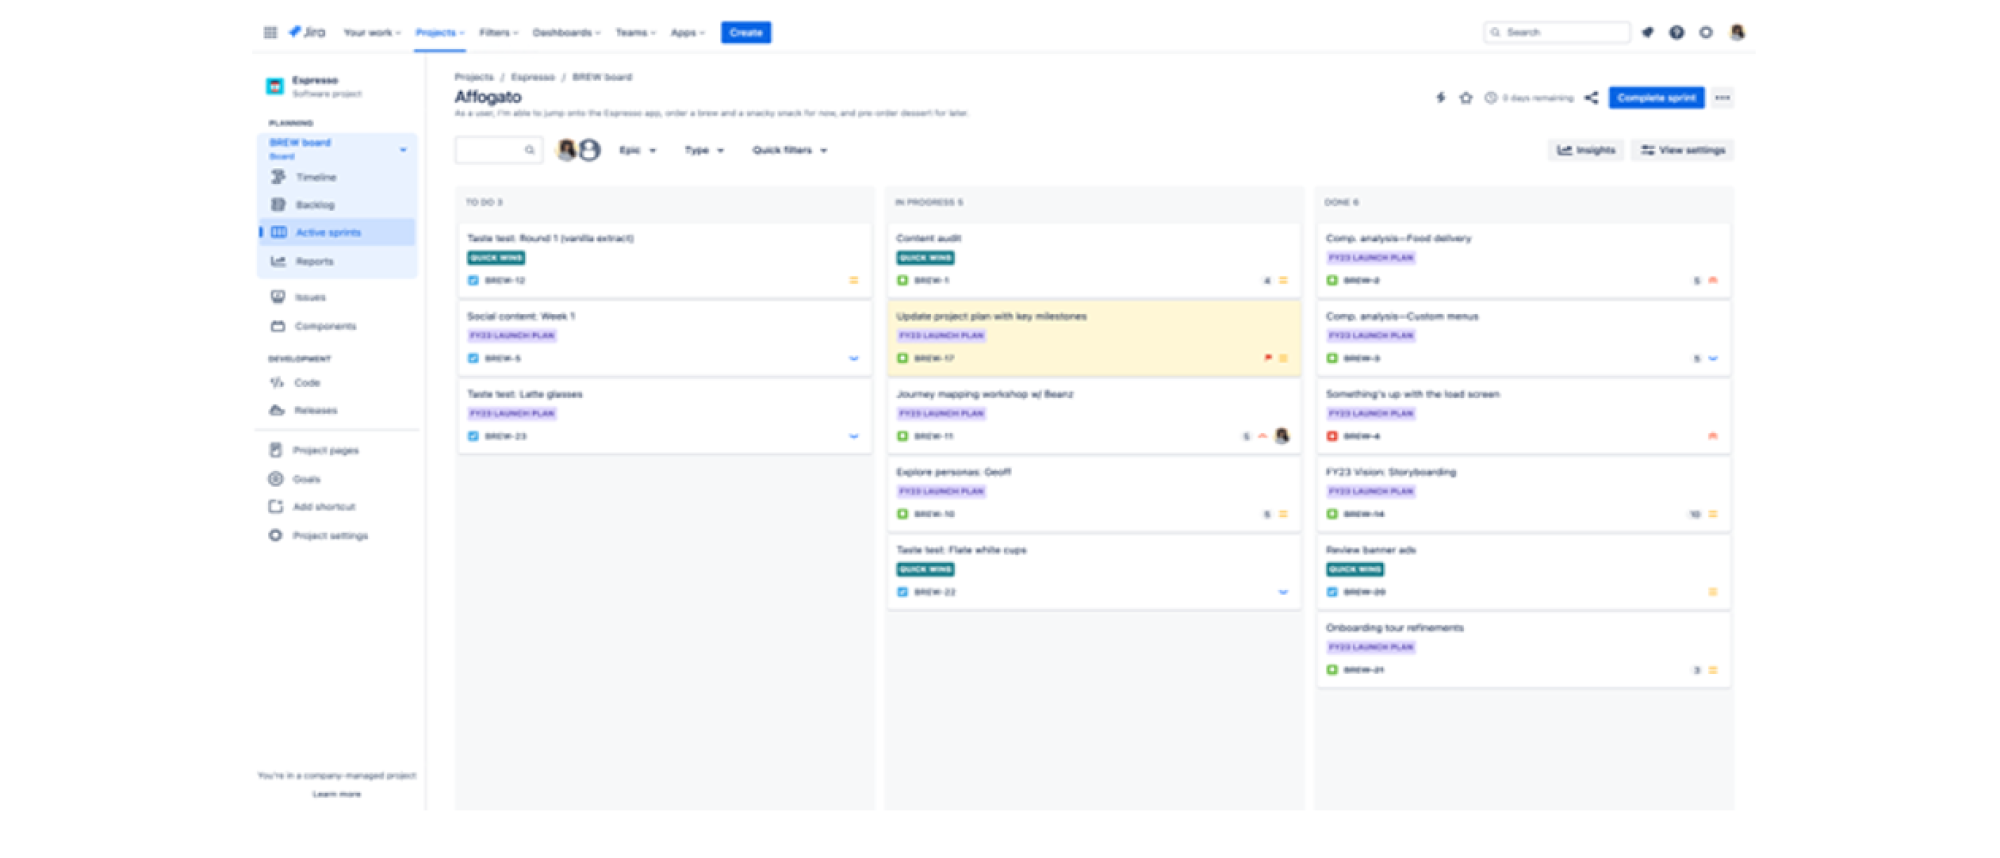Viewport: 2000px width, 858px height.
Task: Open the Social content: Week 1 card
Action: point(664,337)
